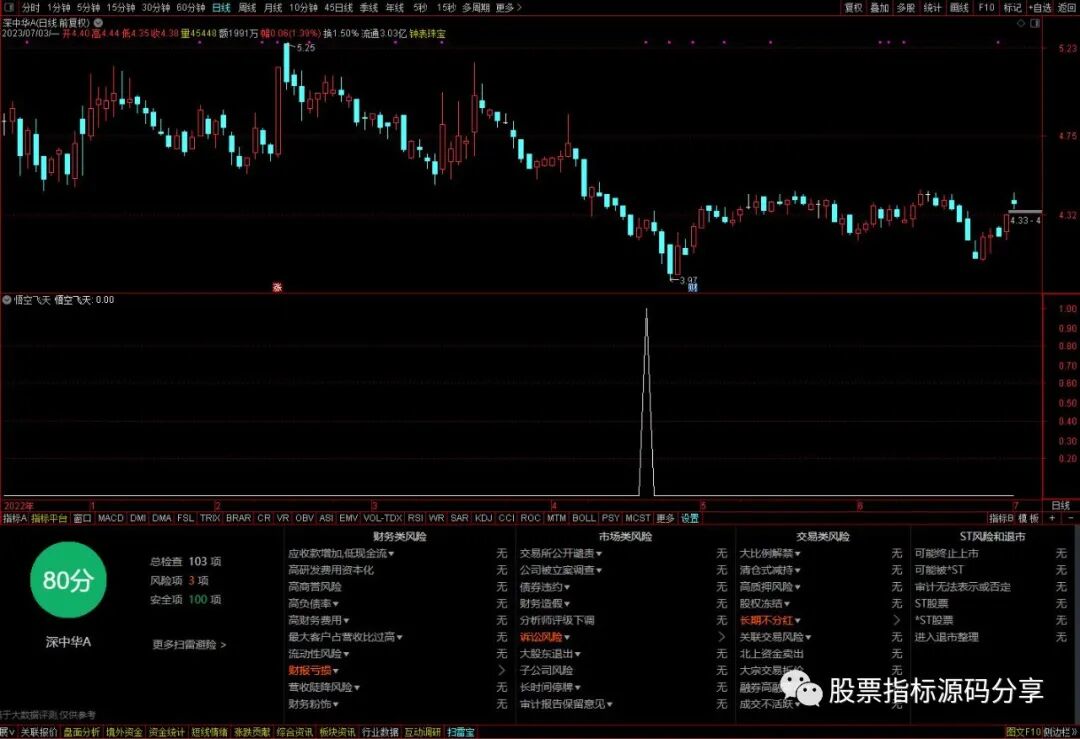Open 长期不分红 detail arrow

click(x=896, y=620)
